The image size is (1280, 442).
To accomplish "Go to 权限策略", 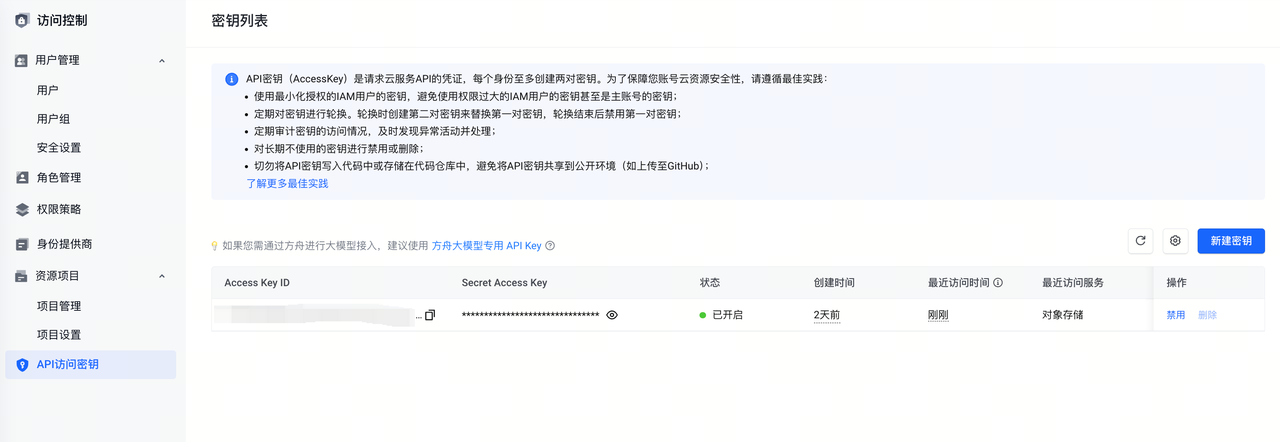I will [58, 210].
